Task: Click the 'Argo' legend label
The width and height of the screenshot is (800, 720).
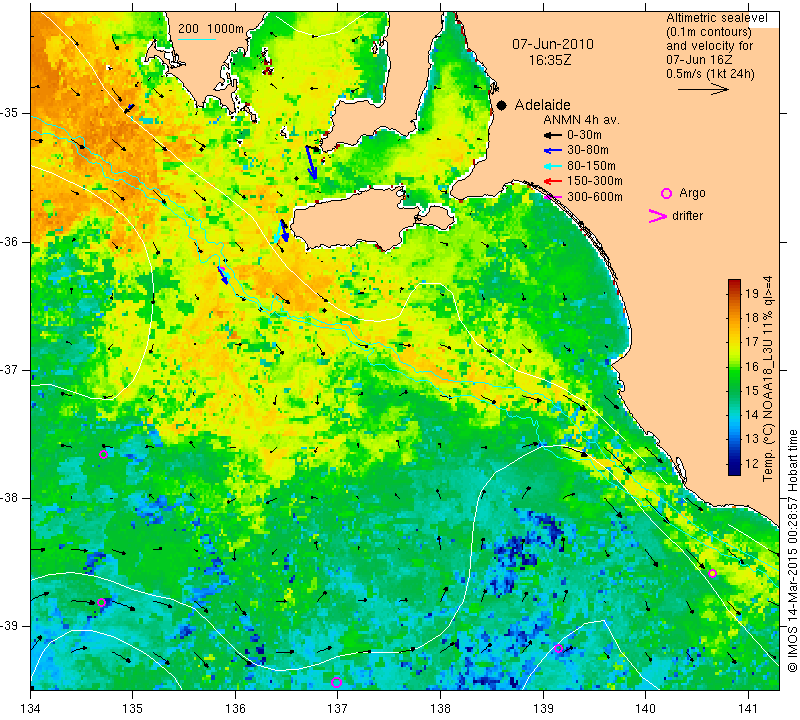Action: click(x=692, y=193)
